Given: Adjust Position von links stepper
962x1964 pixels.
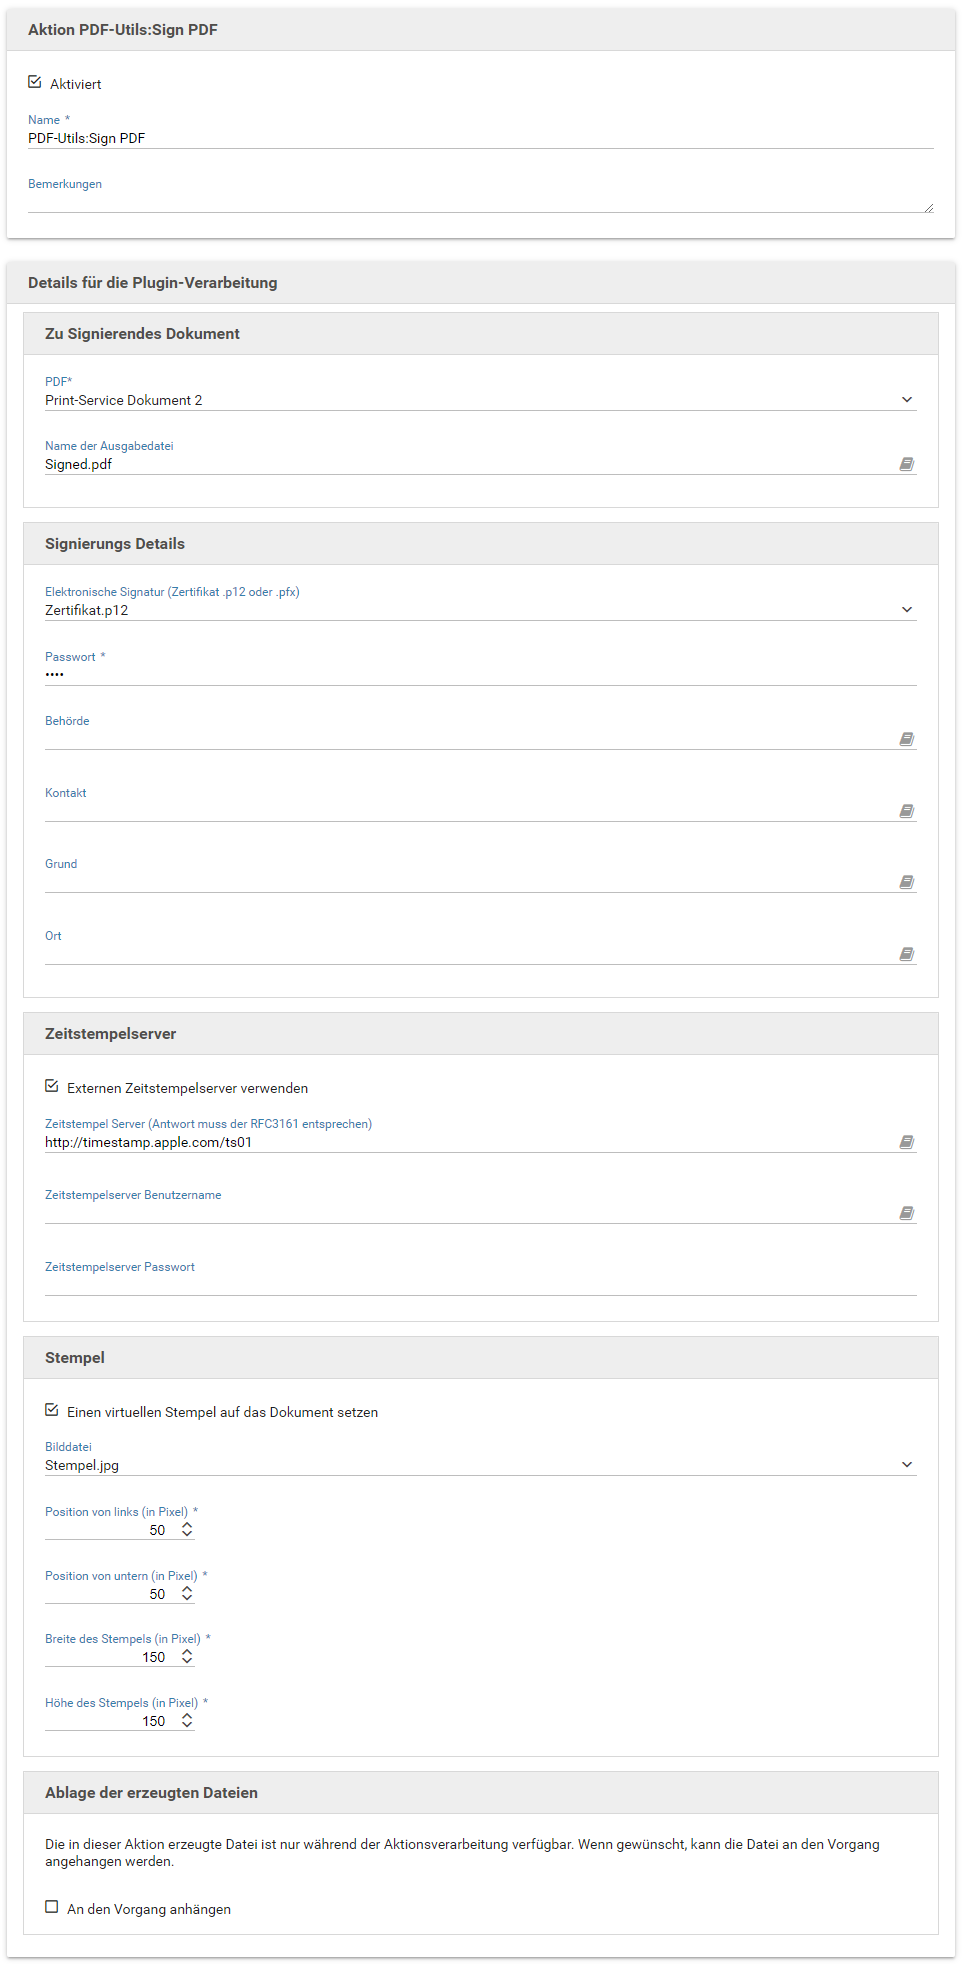Looking at the screenshot, I should pyautogui.click(x=187, y=1530).
